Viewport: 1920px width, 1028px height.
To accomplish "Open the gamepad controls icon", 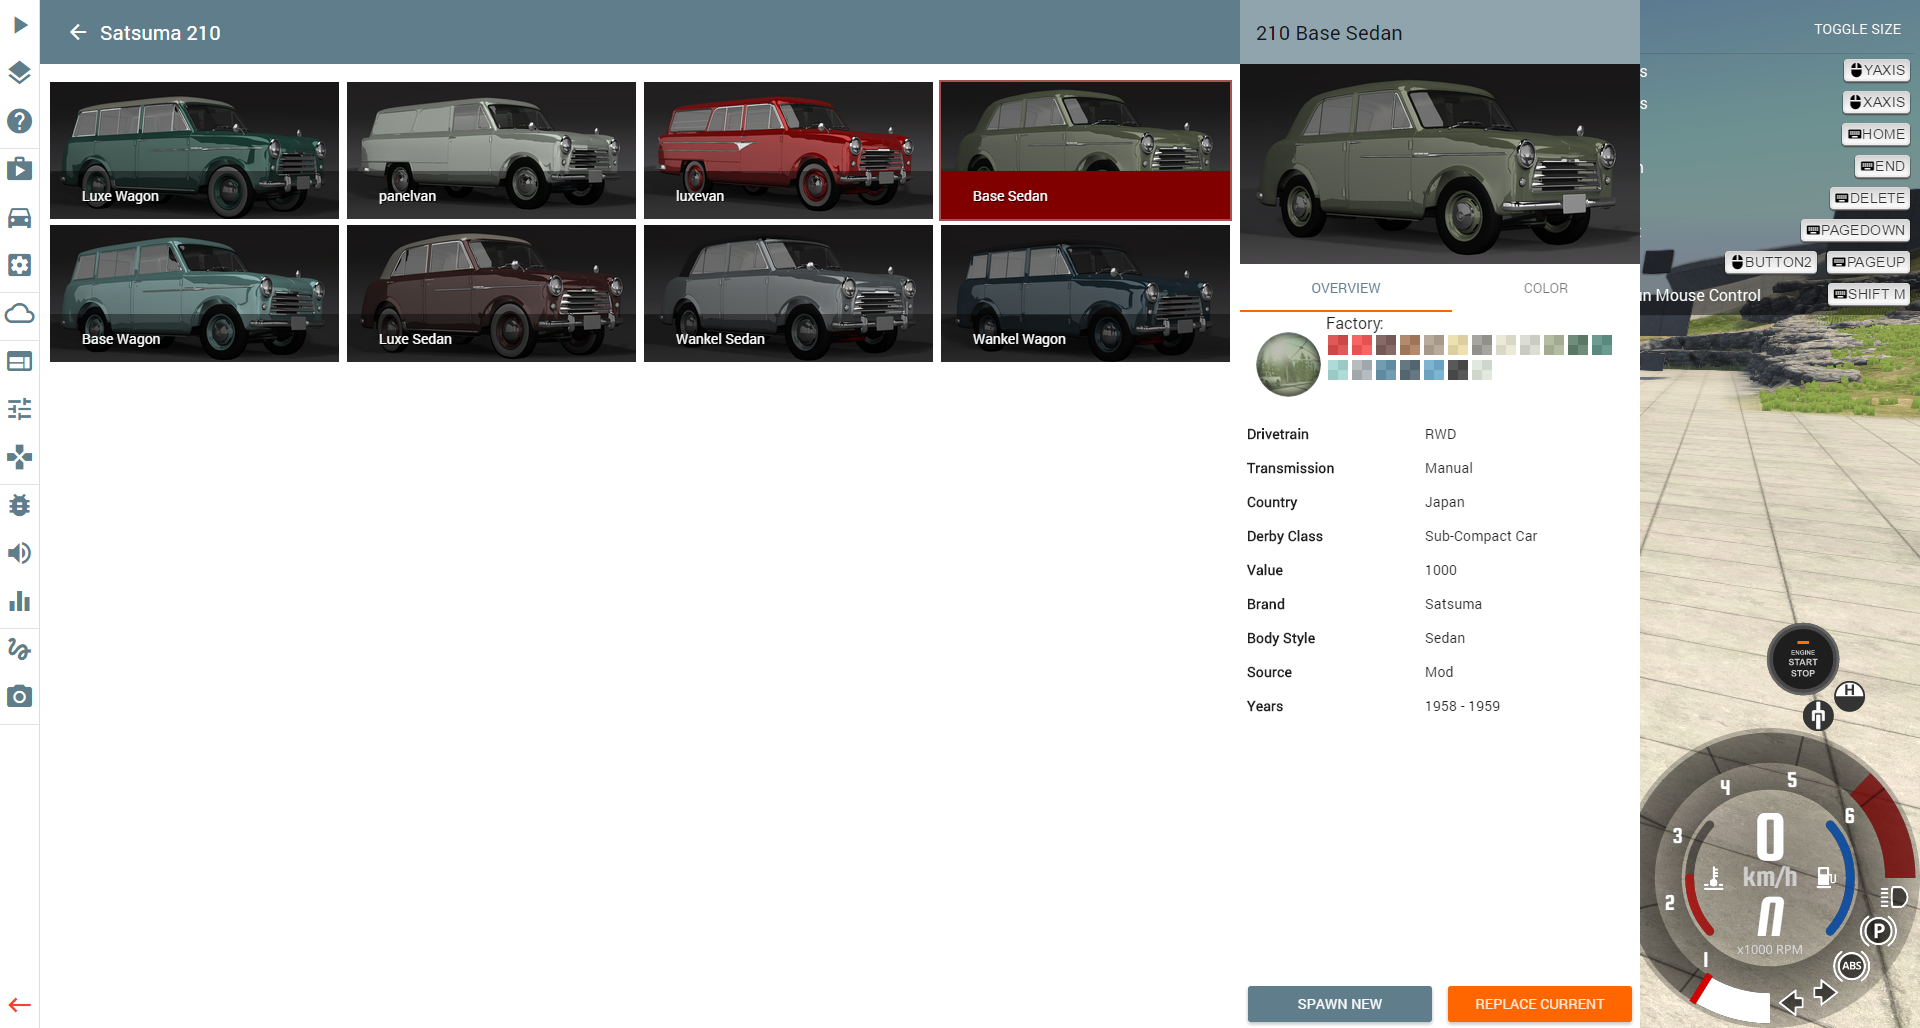I will [x=20, y=457].
